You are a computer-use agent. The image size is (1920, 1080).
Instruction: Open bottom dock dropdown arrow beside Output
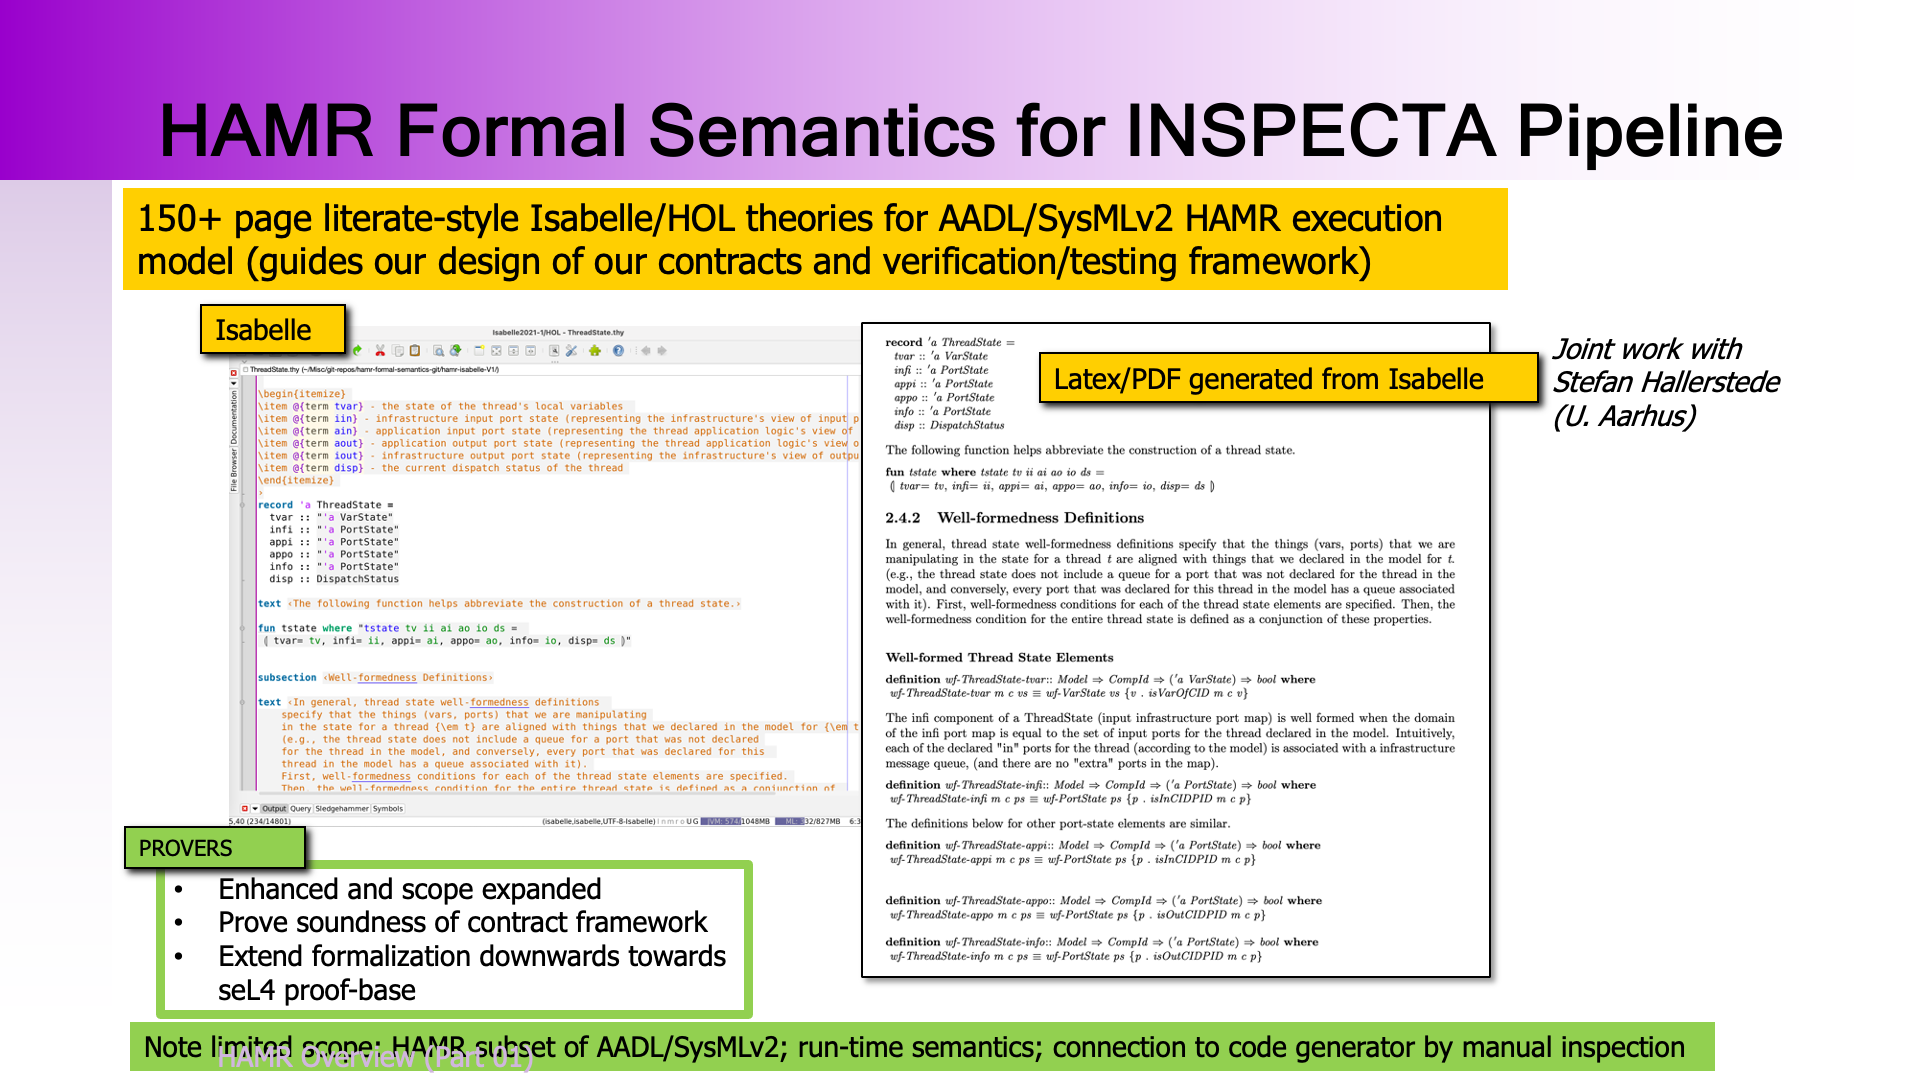255,808
